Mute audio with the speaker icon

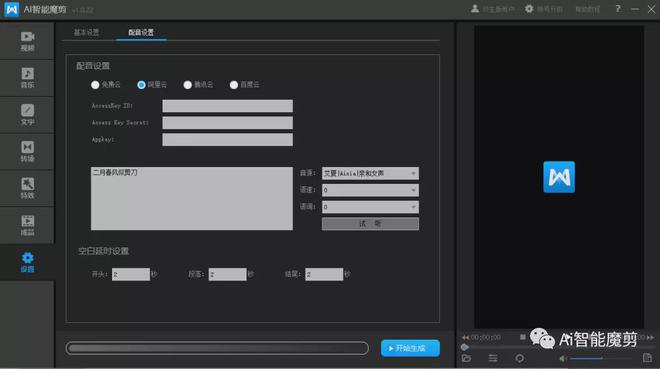click(562, 358)
